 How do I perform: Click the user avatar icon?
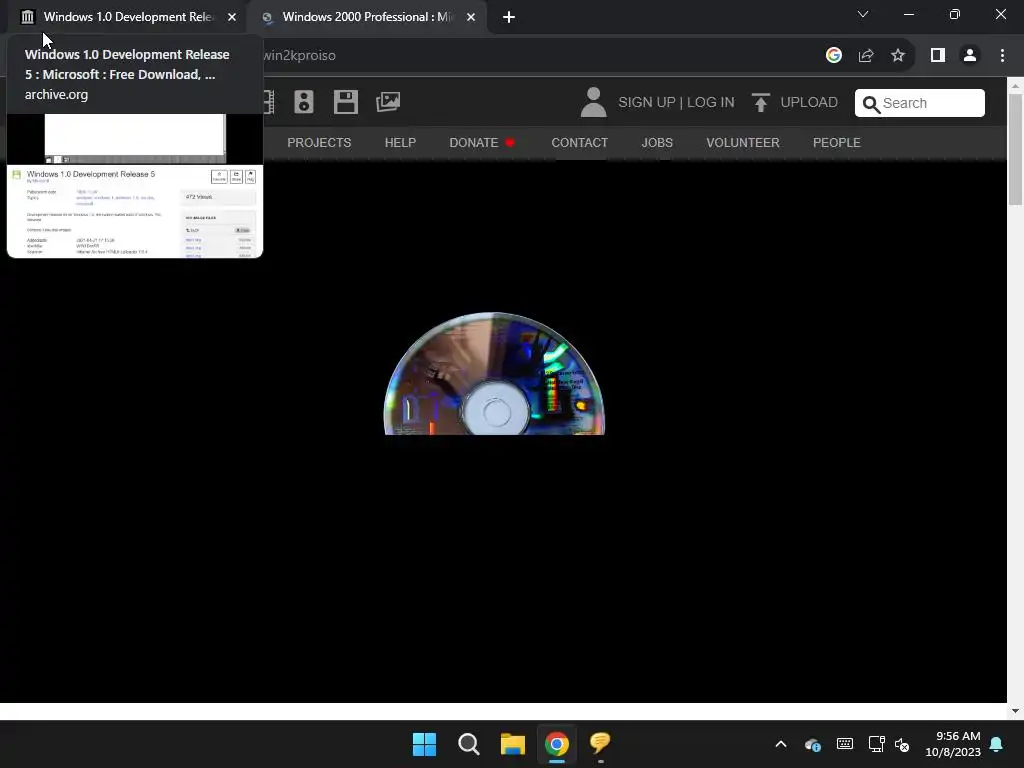[x=593, y=103]
